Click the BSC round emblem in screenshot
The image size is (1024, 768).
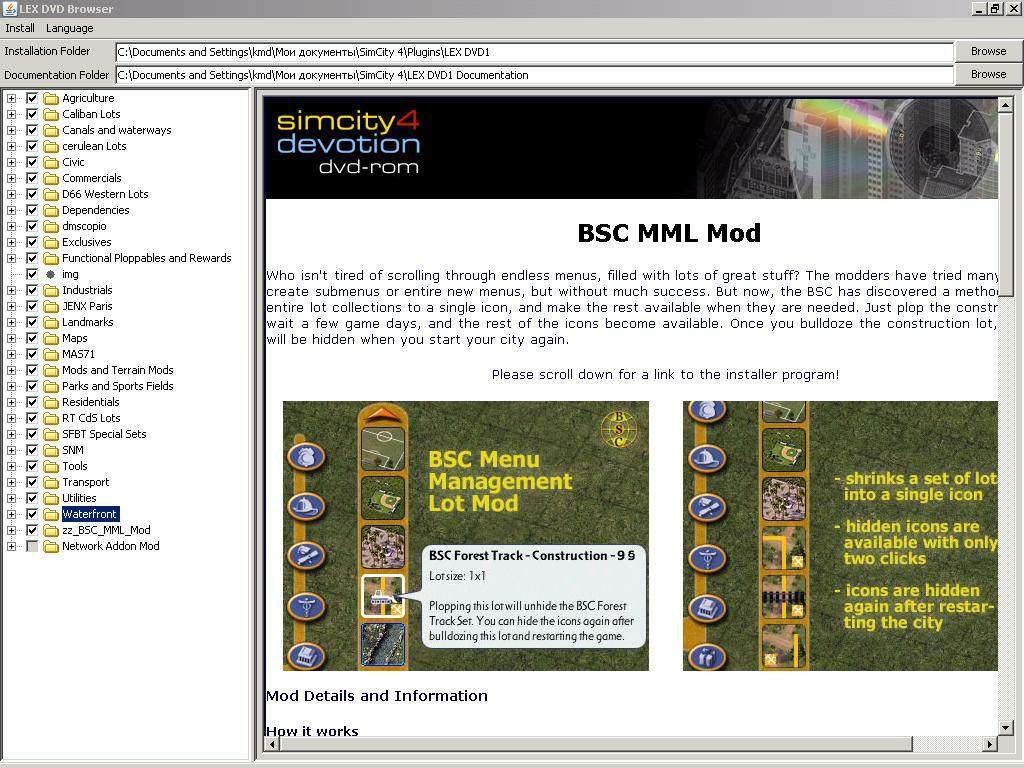(619, 429)
